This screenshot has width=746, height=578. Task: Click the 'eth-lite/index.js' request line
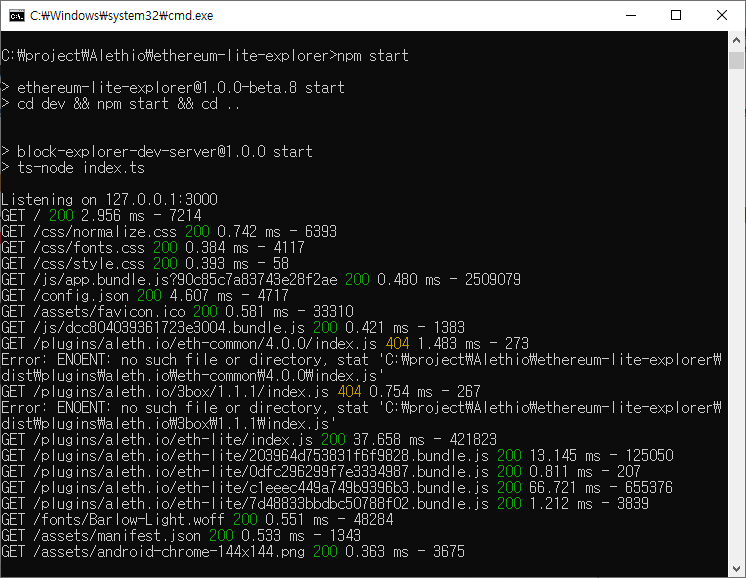[249, 440]
